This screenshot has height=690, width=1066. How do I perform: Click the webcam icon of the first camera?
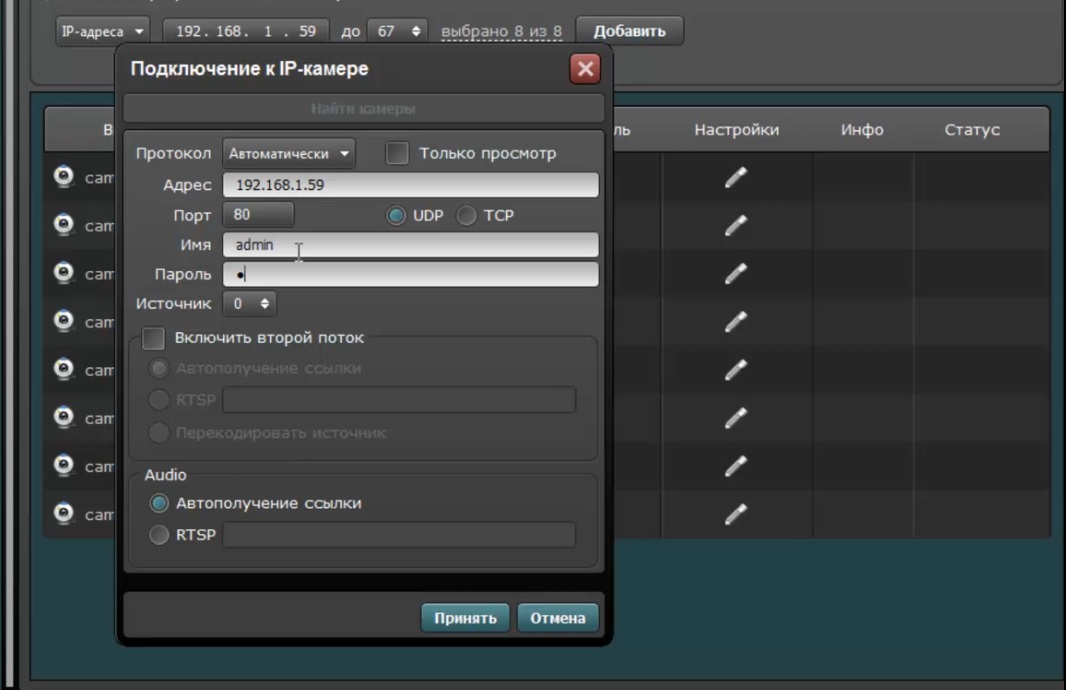point(64,177)
